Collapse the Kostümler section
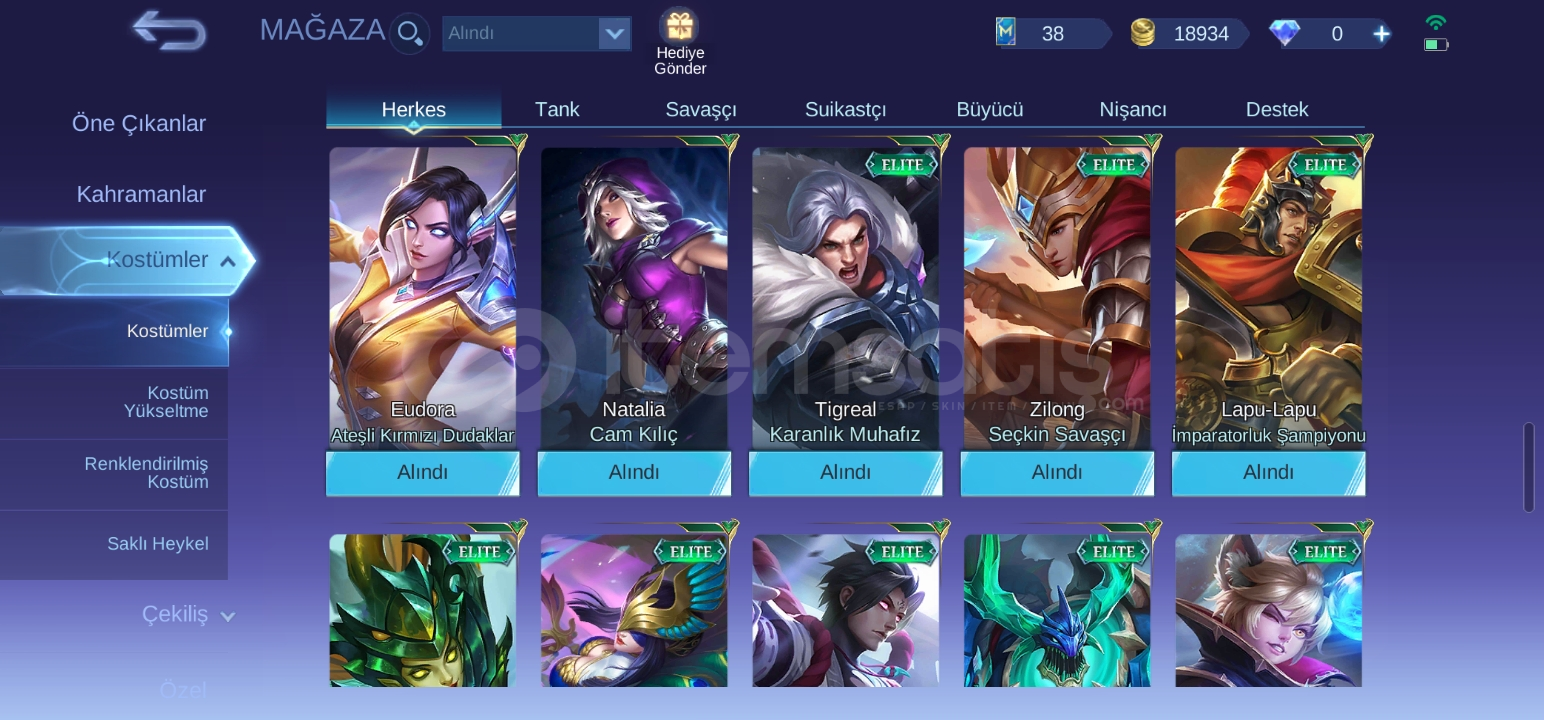This screenshot has width=1544, height=720. (x=227, y=262)
